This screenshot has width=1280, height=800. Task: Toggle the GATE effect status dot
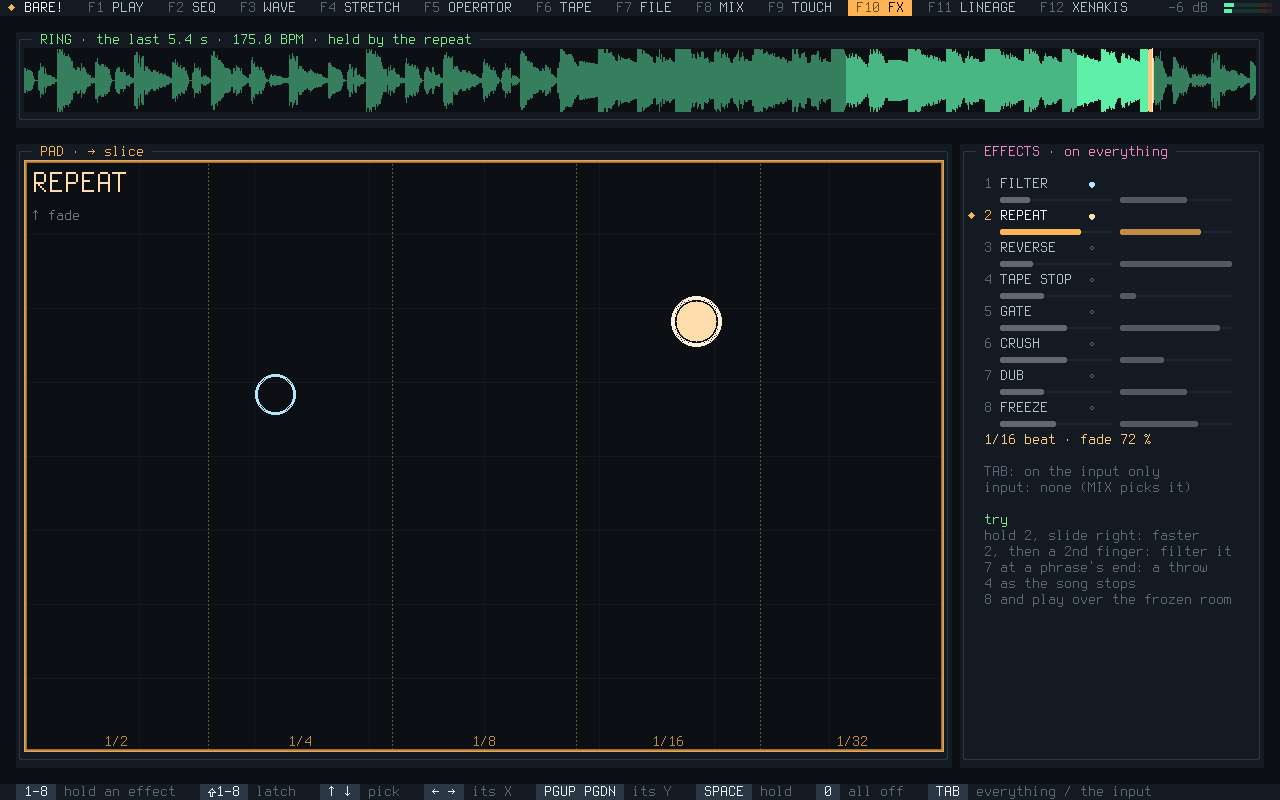coord(1092,312)
